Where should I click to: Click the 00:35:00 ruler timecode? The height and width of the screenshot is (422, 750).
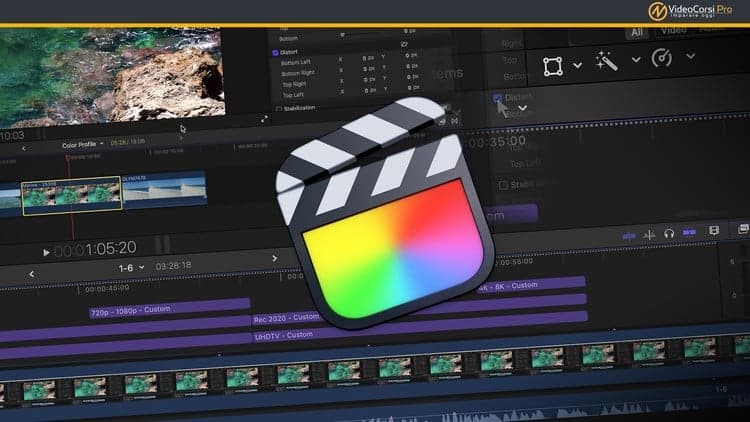[496, 142]
